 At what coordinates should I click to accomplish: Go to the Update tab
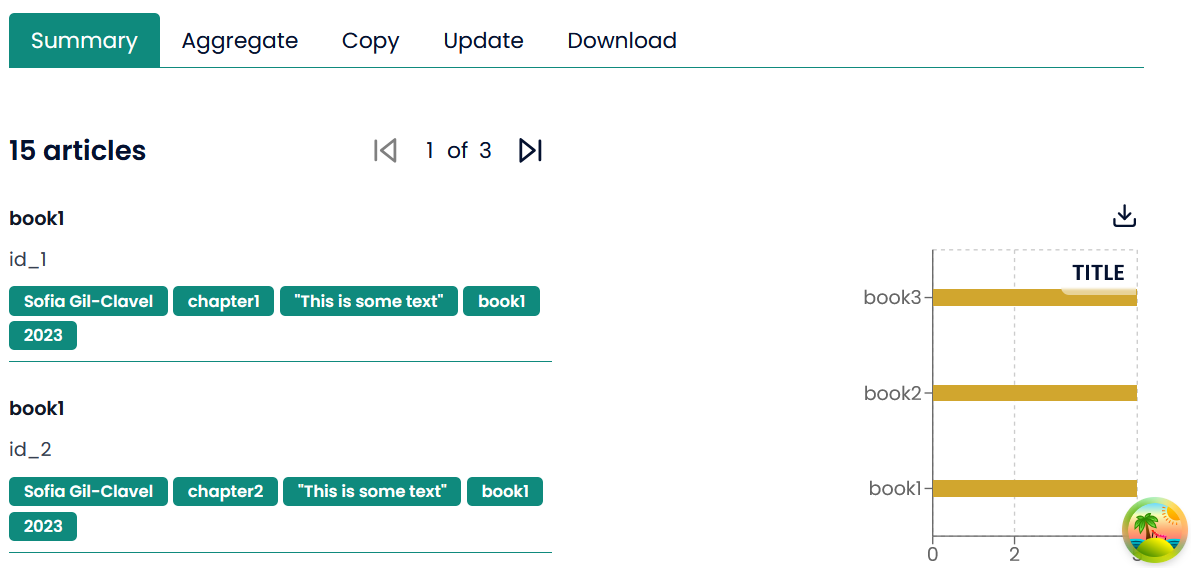point(483,41)
